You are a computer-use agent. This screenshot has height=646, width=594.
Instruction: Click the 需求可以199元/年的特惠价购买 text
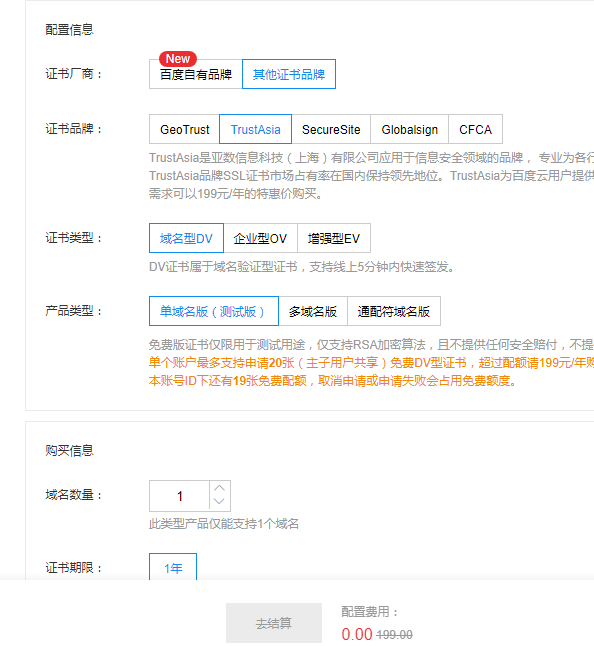coord(235,194)
